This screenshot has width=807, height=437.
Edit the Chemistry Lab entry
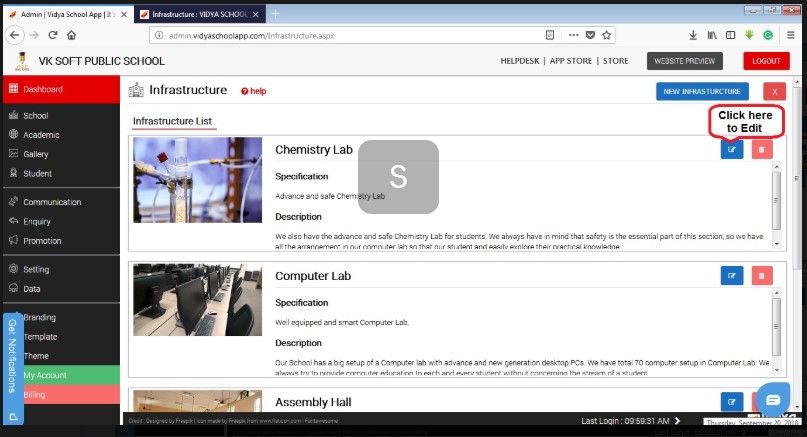732,149
